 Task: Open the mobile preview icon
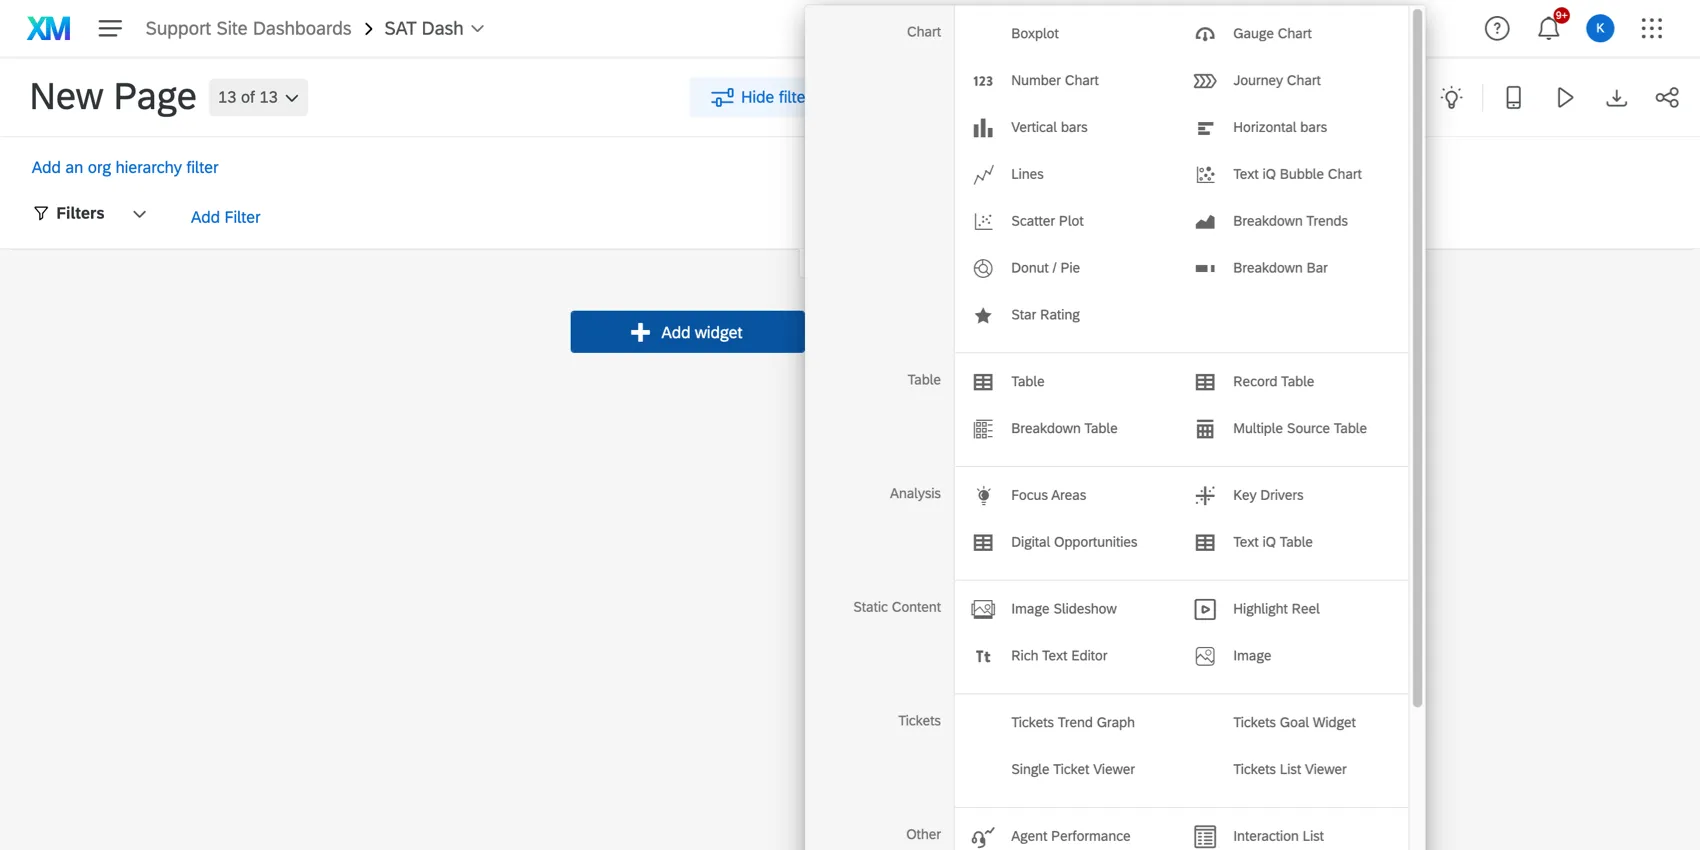pyautogui.click(x=1513, y=97)
